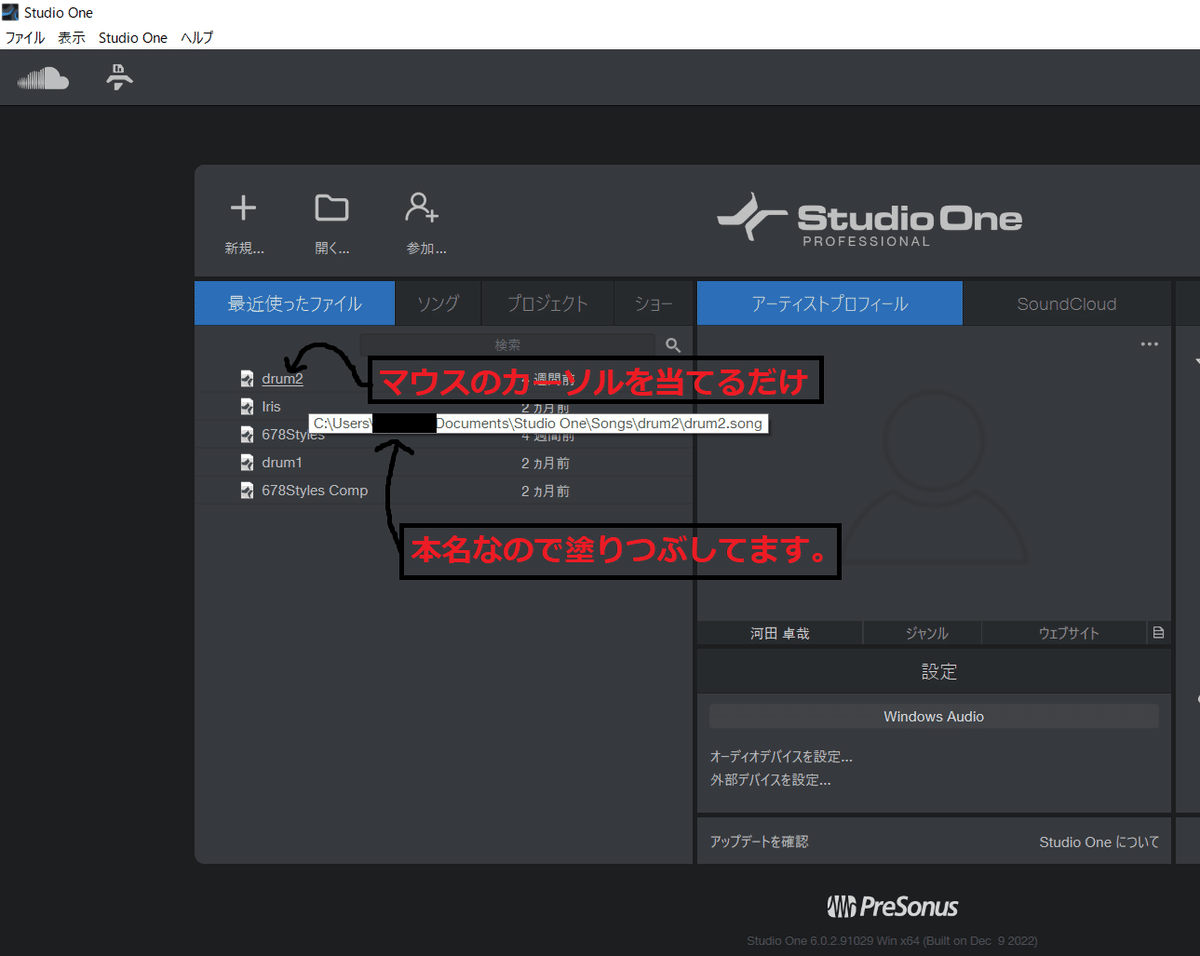This screenshot has height=956, width=1200.
Task: Click the 新規... label
Action: [244, 249]
